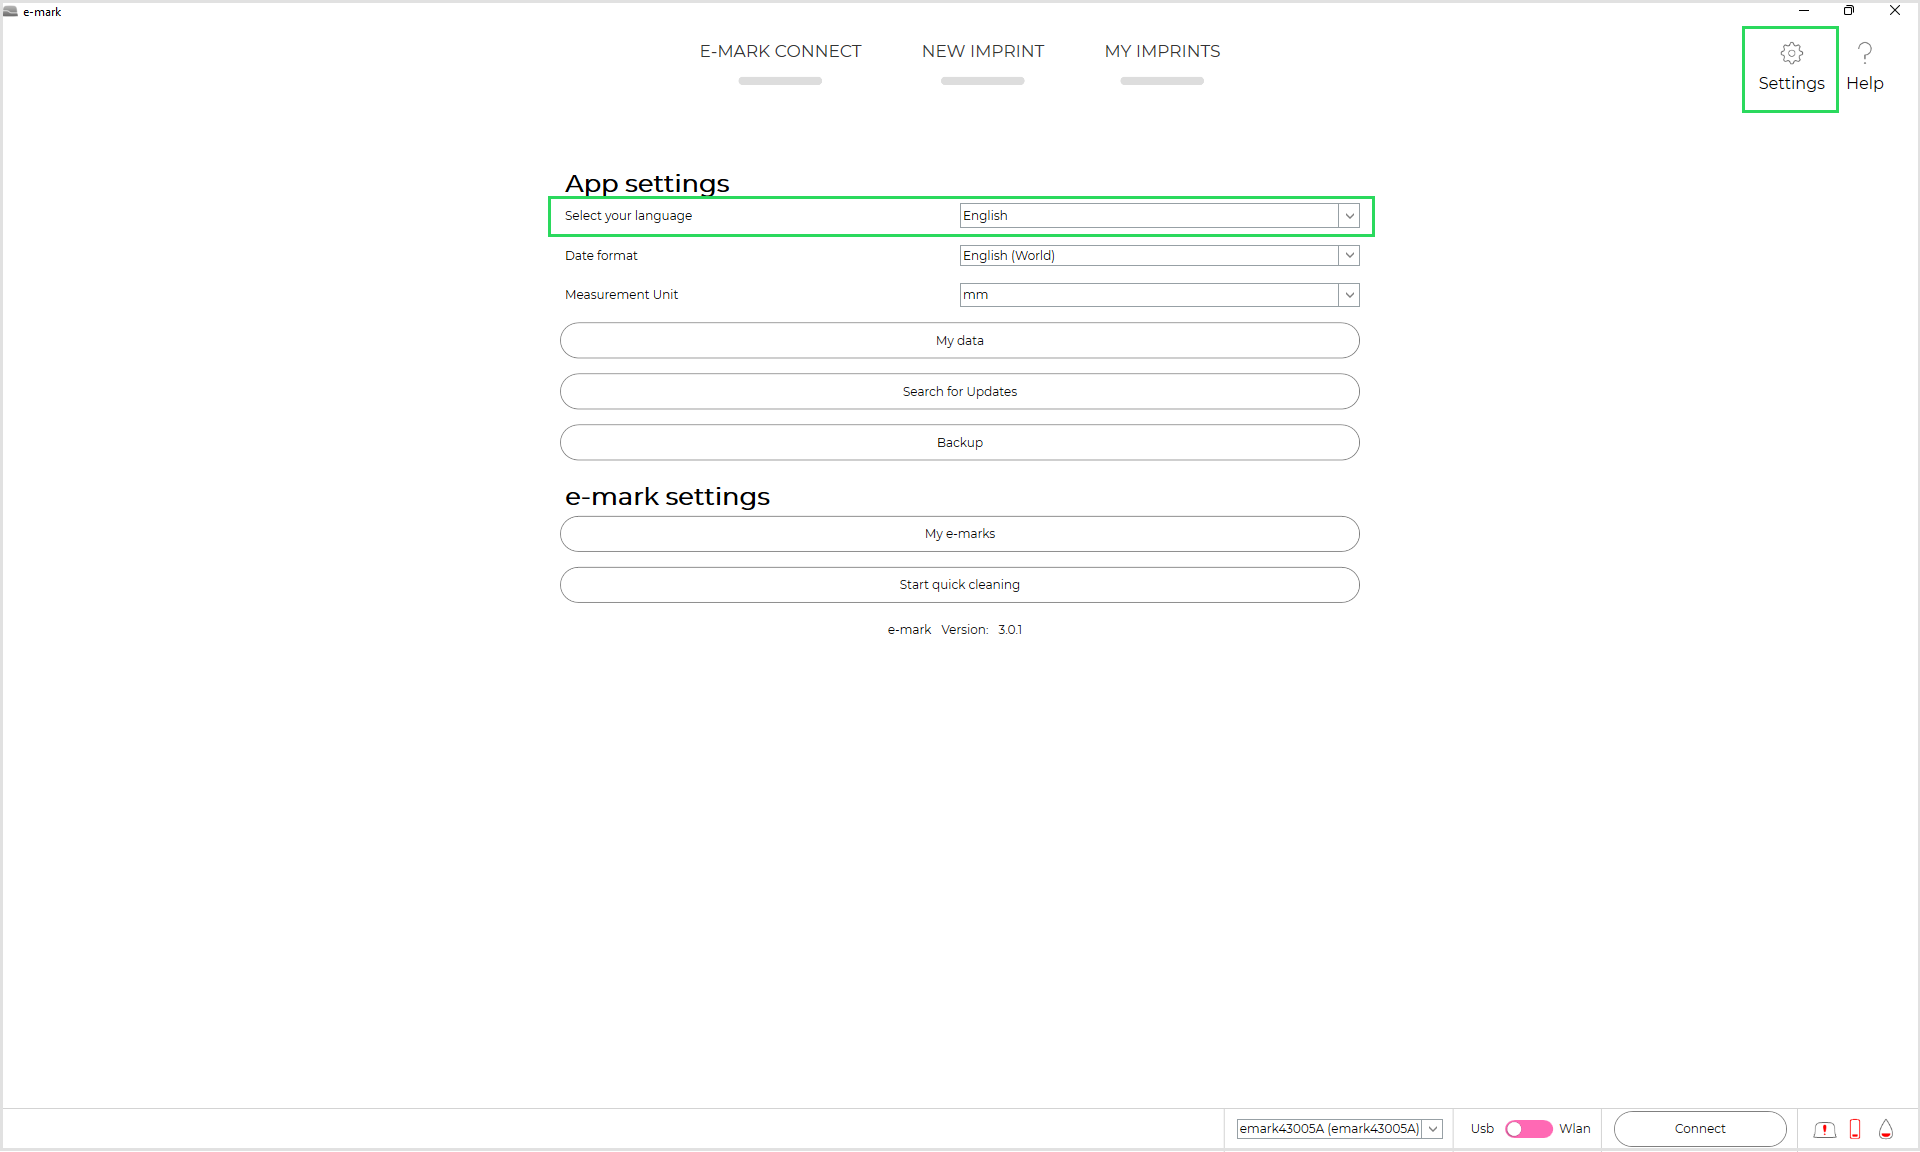Viewport: 1920px width, 1152px height.
Task: Minimize the e-mark window
Action: point(1804,11)
